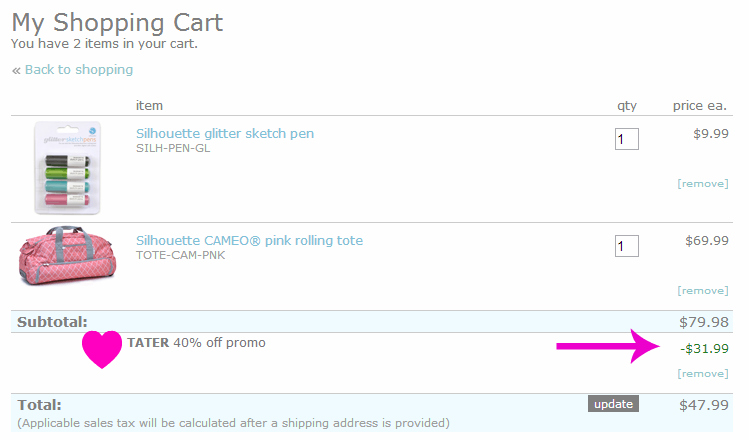Remove the pink rolling tote from cart
This screenshot has width=749, height=440.
(703, 290)
